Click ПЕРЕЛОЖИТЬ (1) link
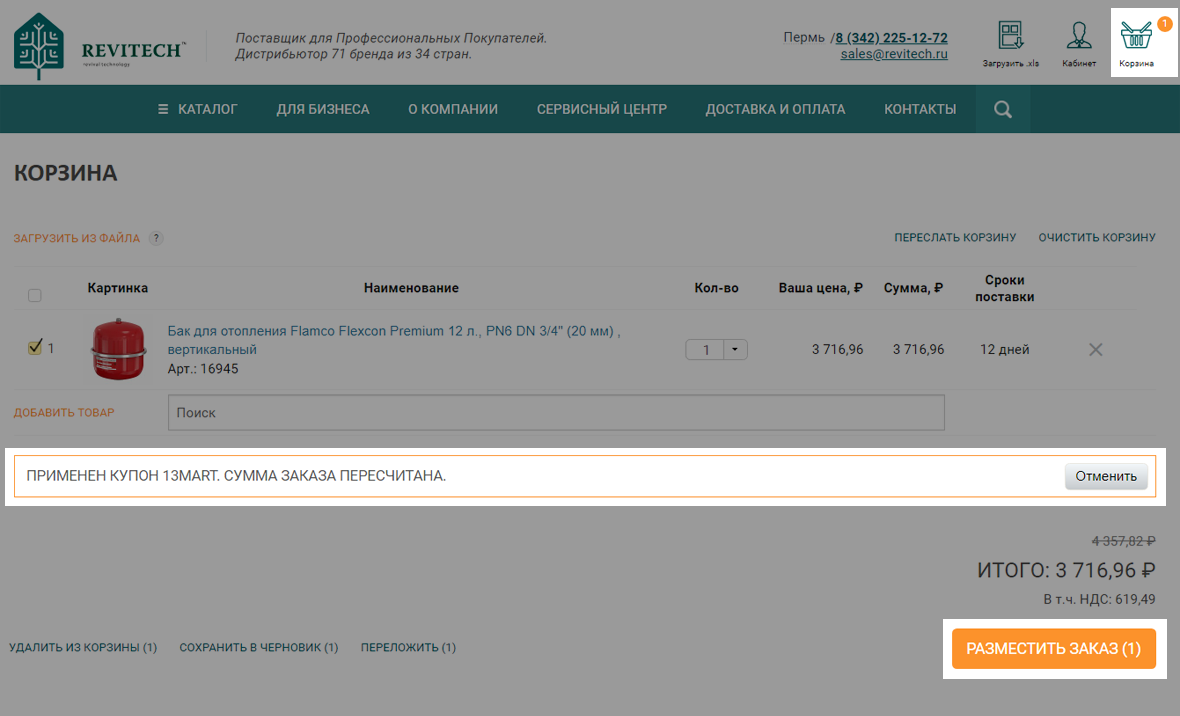This screenshot has width=1180, height=716. pos(409,647)
